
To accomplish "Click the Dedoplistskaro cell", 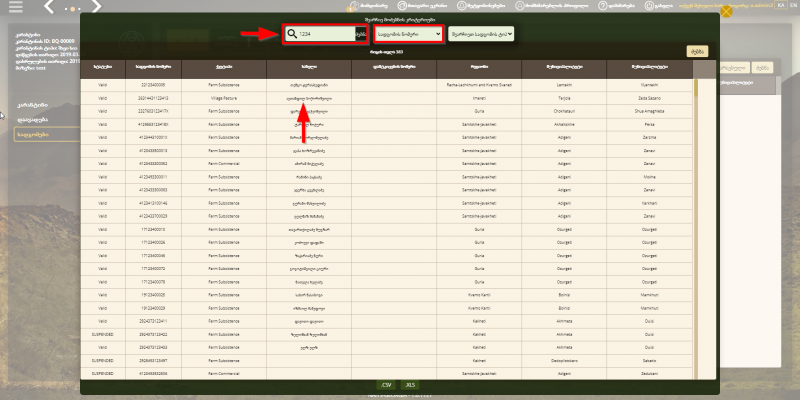I will (564, 360).
